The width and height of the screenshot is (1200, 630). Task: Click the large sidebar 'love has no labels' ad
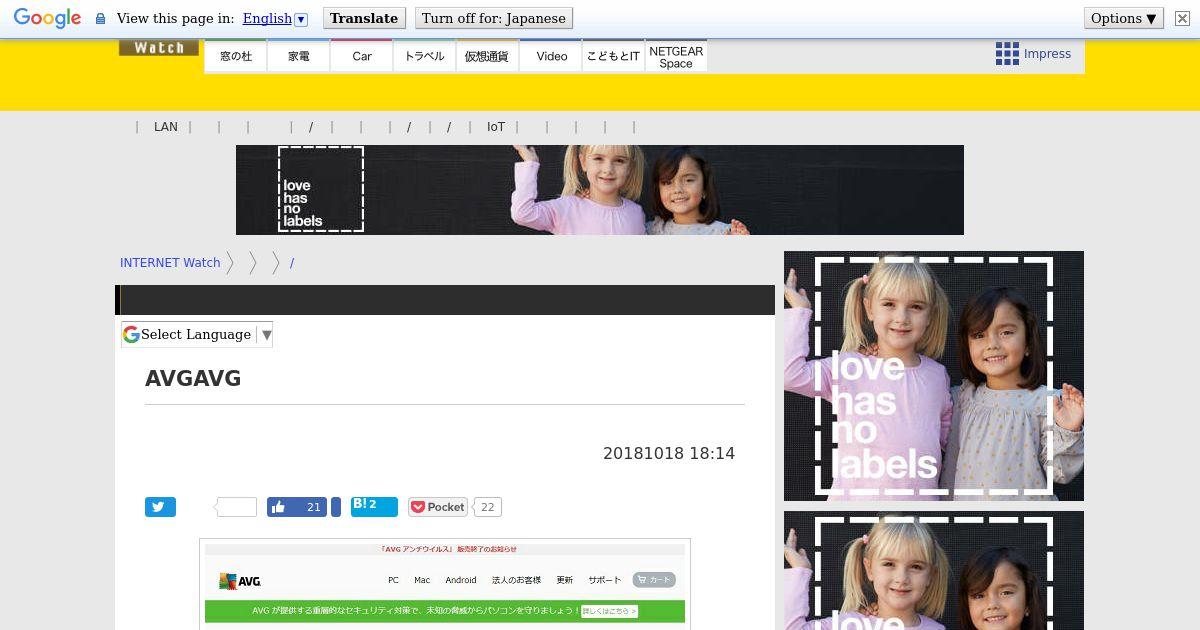click(x=934, y=376)
